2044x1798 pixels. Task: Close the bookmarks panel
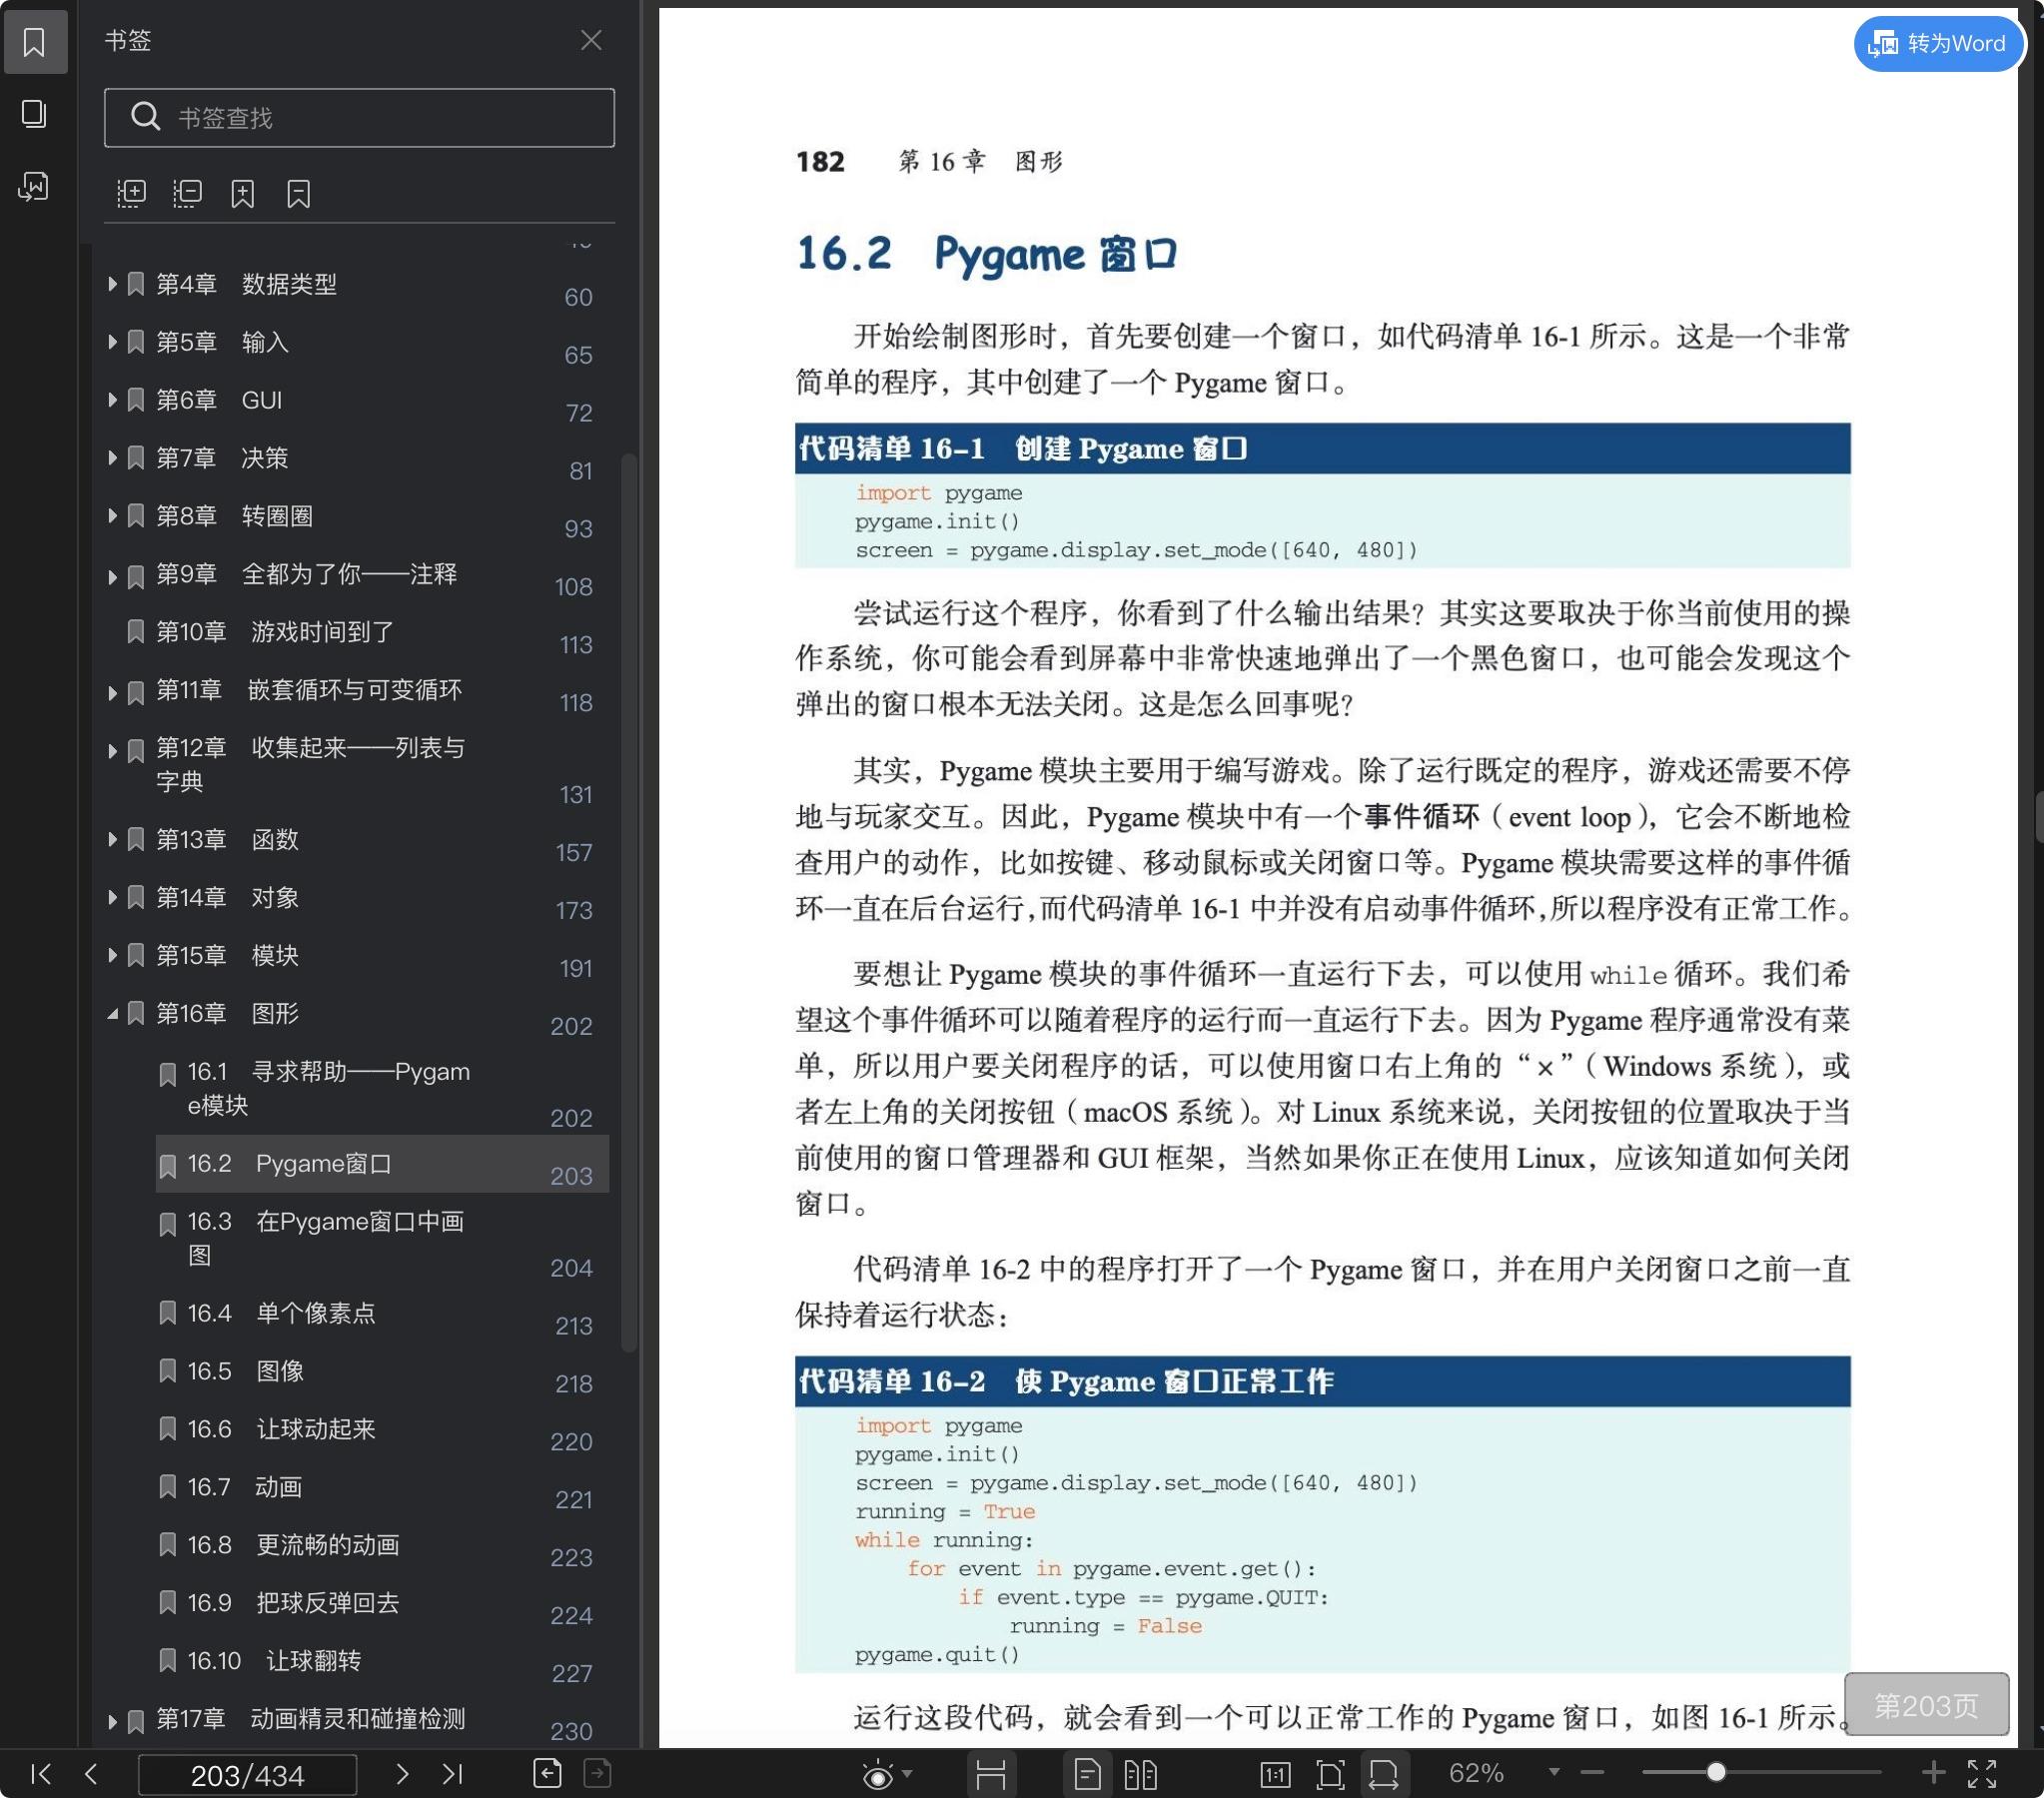tap(591, 40)
